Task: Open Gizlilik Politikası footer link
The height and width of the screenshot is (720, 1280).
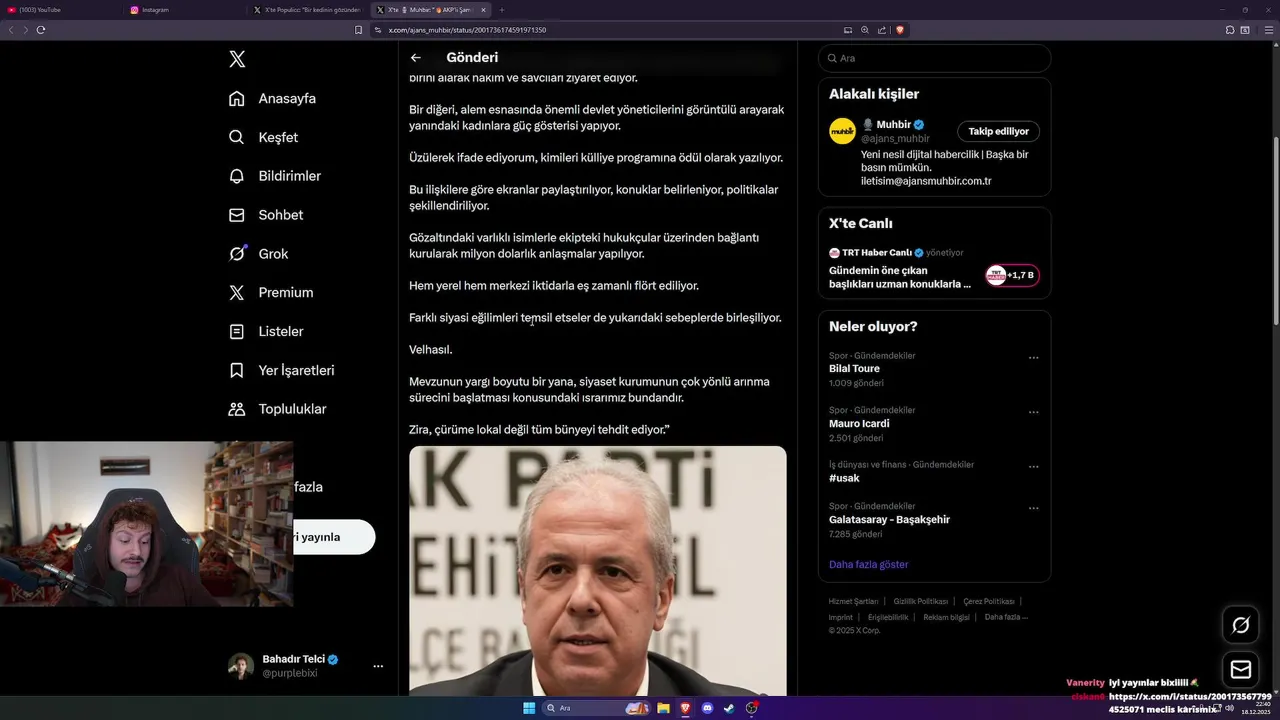Action: coord(921,601)
